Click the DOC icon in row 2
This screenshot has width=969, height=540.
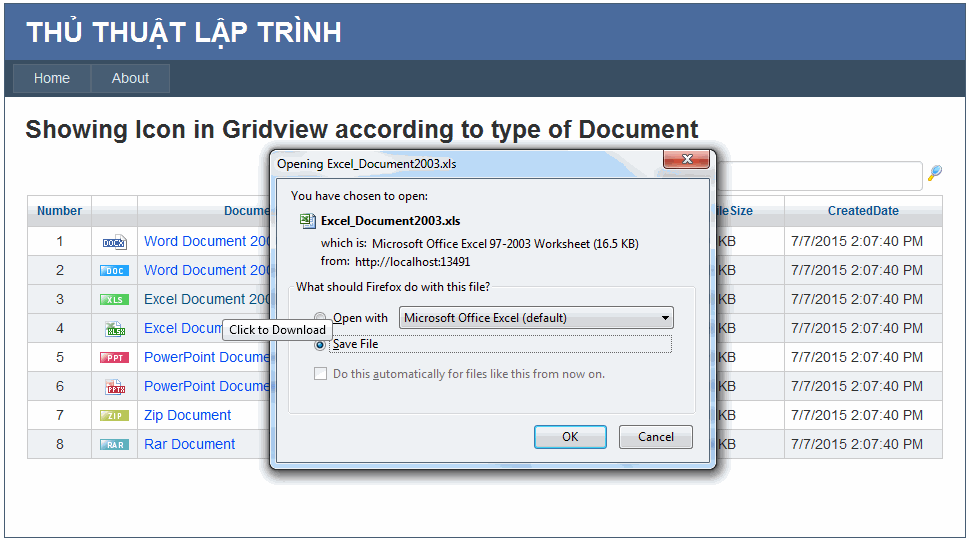[114, 271]
